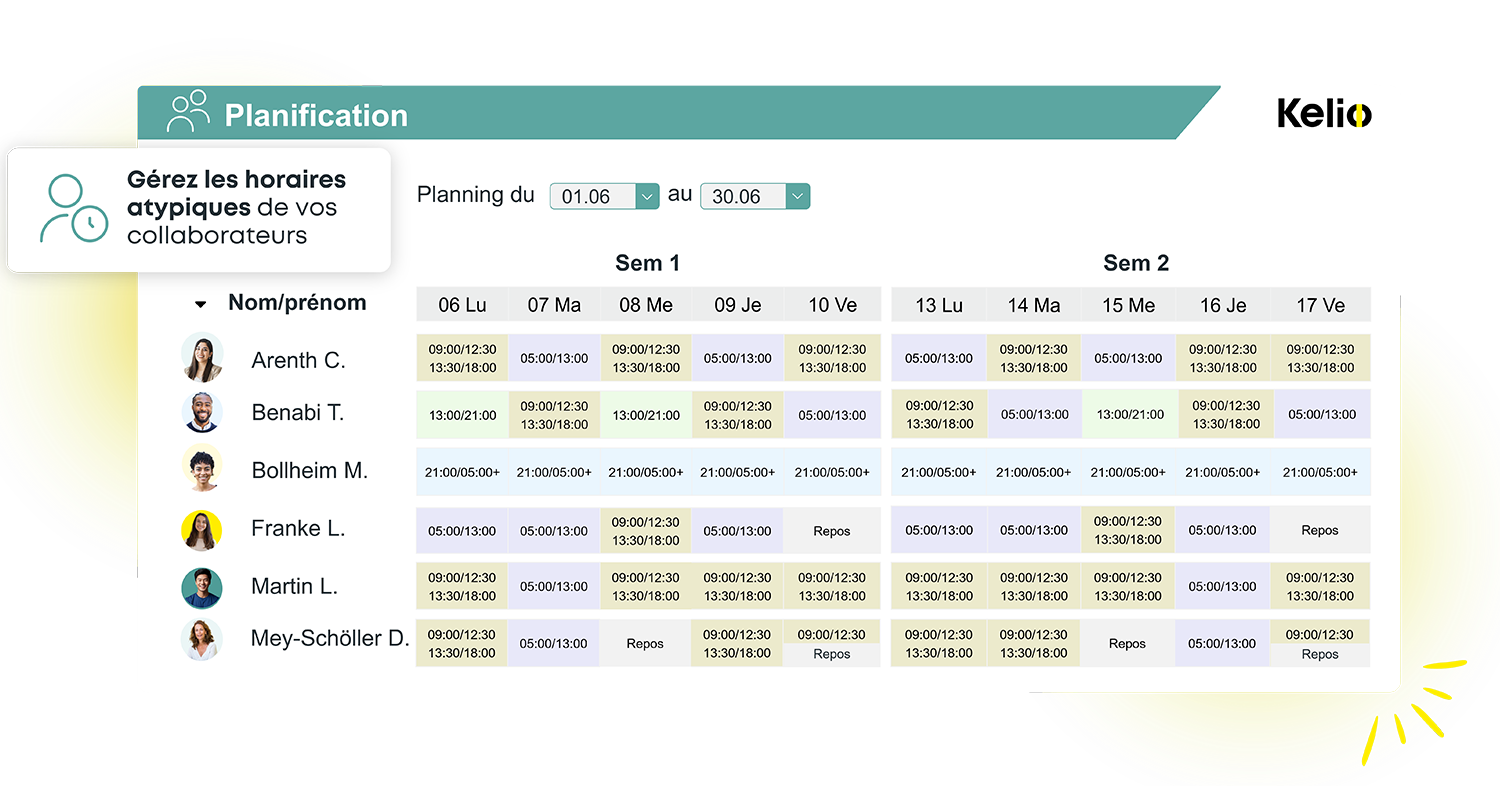
Task: Select the 13 Lu column header
Action: click(939, 305)
